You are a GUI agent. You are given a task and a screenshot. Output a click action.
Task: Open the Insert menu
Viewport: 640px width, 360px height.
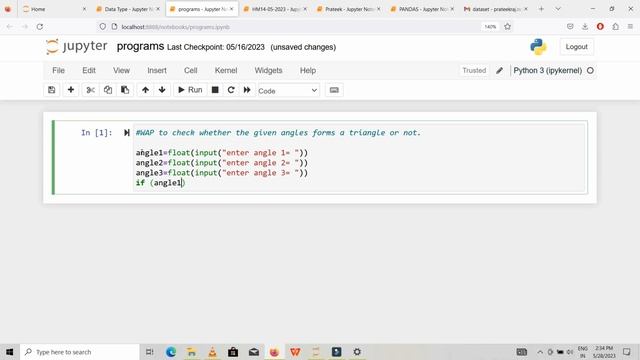157,71
